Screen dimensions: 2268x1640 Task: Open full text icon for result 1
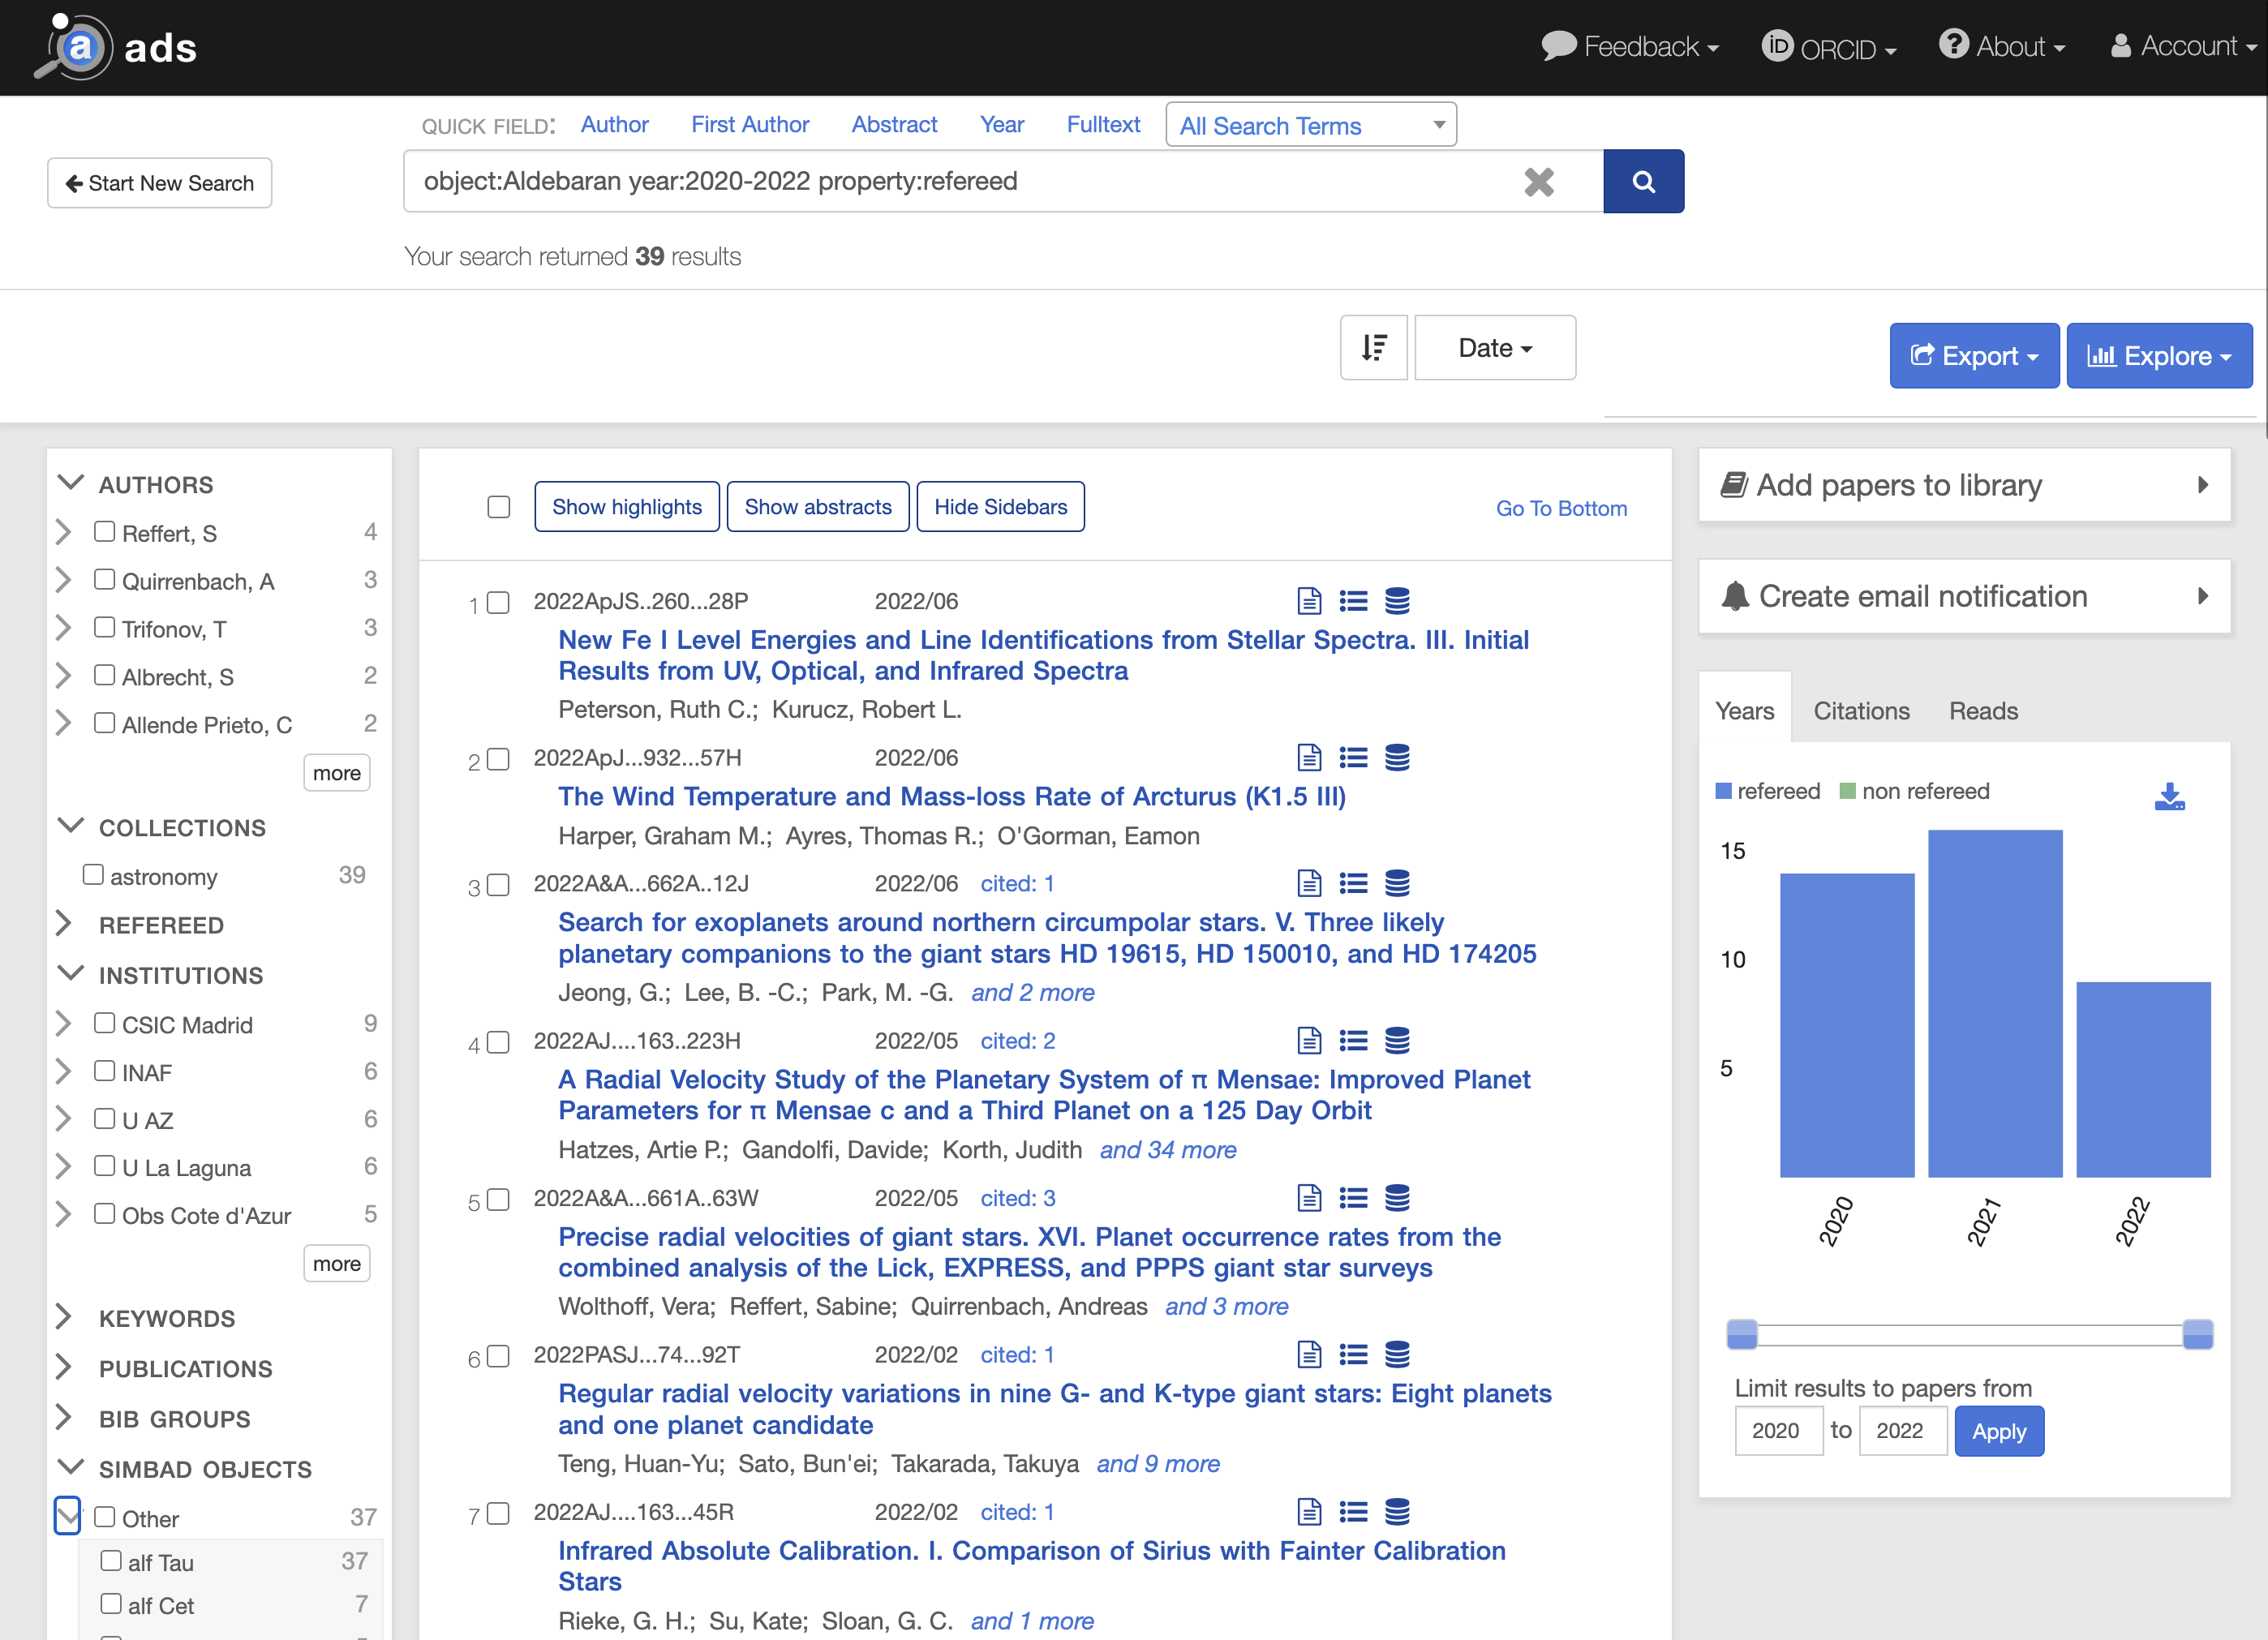(x=1308, y=601)
